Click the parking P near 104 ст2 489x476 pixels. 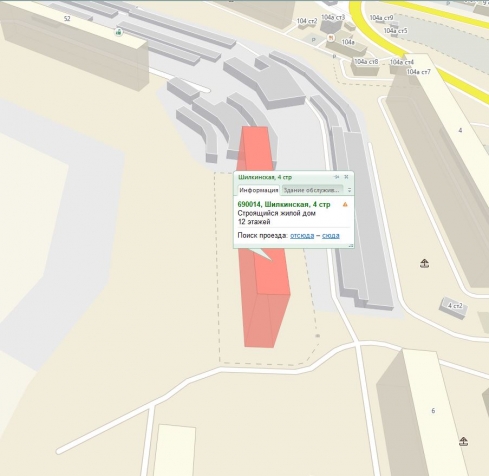point(313,40)
